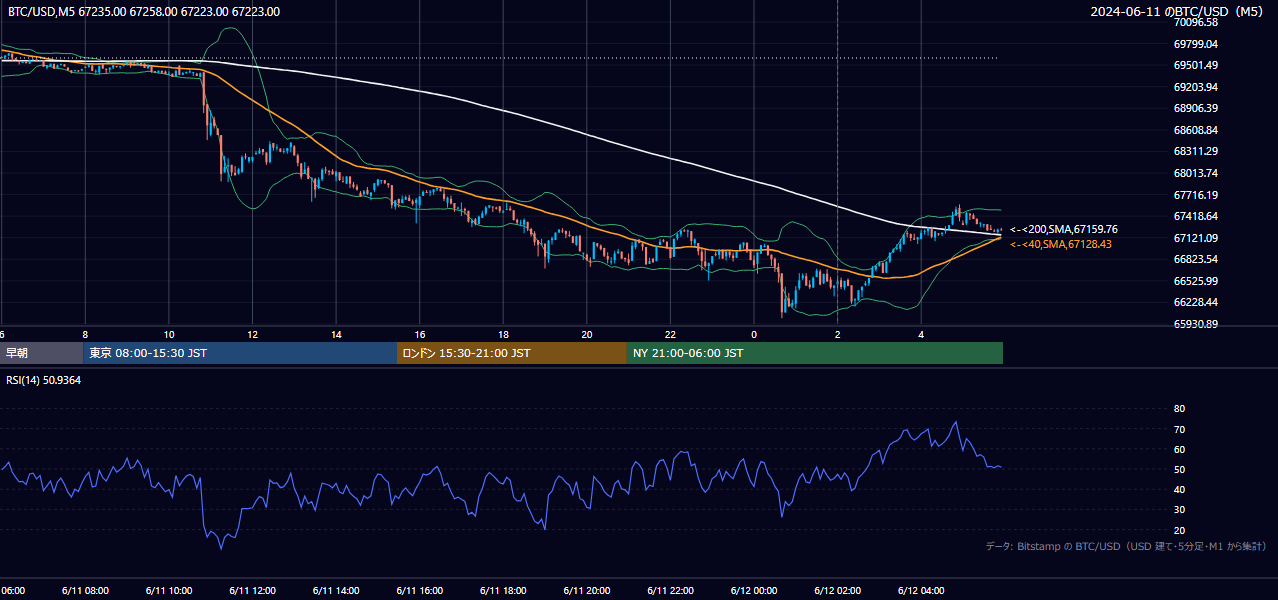
Task: Select the 40 SMA label reading 67128.43
Action: 1061,244
